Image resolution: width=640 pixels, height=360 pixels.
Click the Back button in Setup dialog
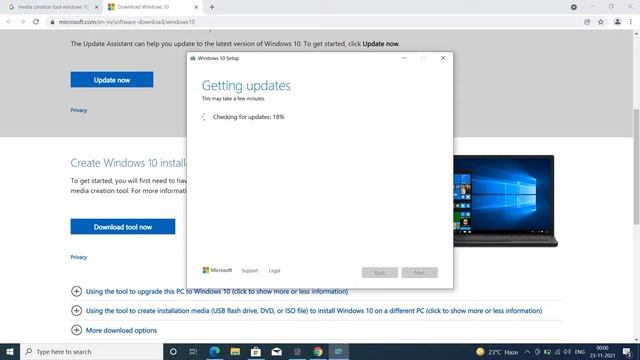[380, 272]
